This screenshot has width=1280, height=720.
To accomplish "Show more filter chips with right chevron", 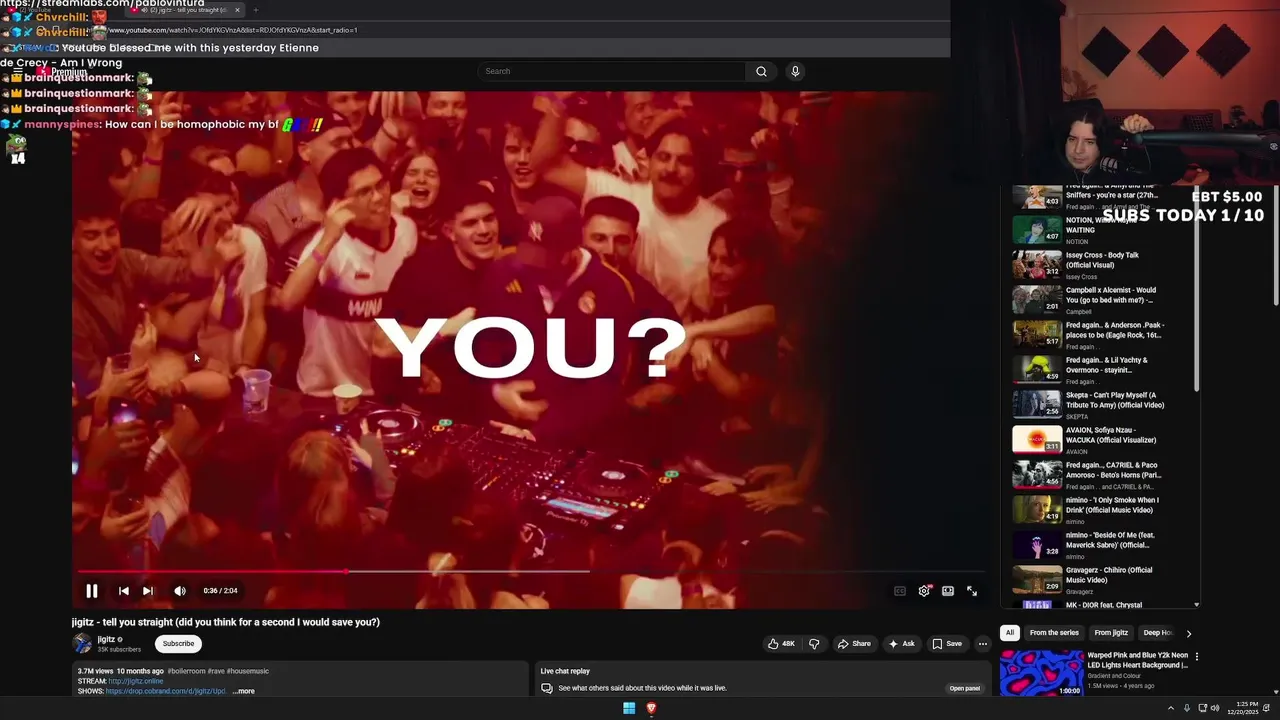I will 1188,633.
